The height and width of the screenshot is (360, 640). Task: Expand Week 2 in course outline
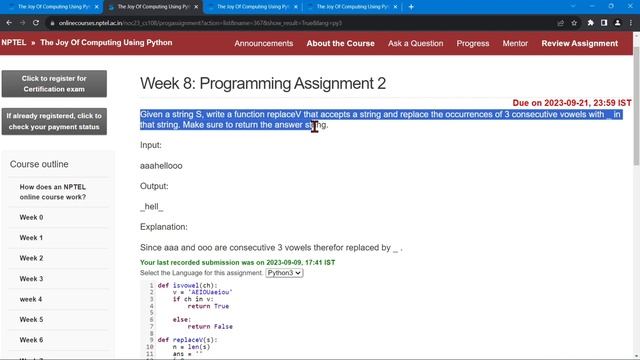(x=31, y=258)
